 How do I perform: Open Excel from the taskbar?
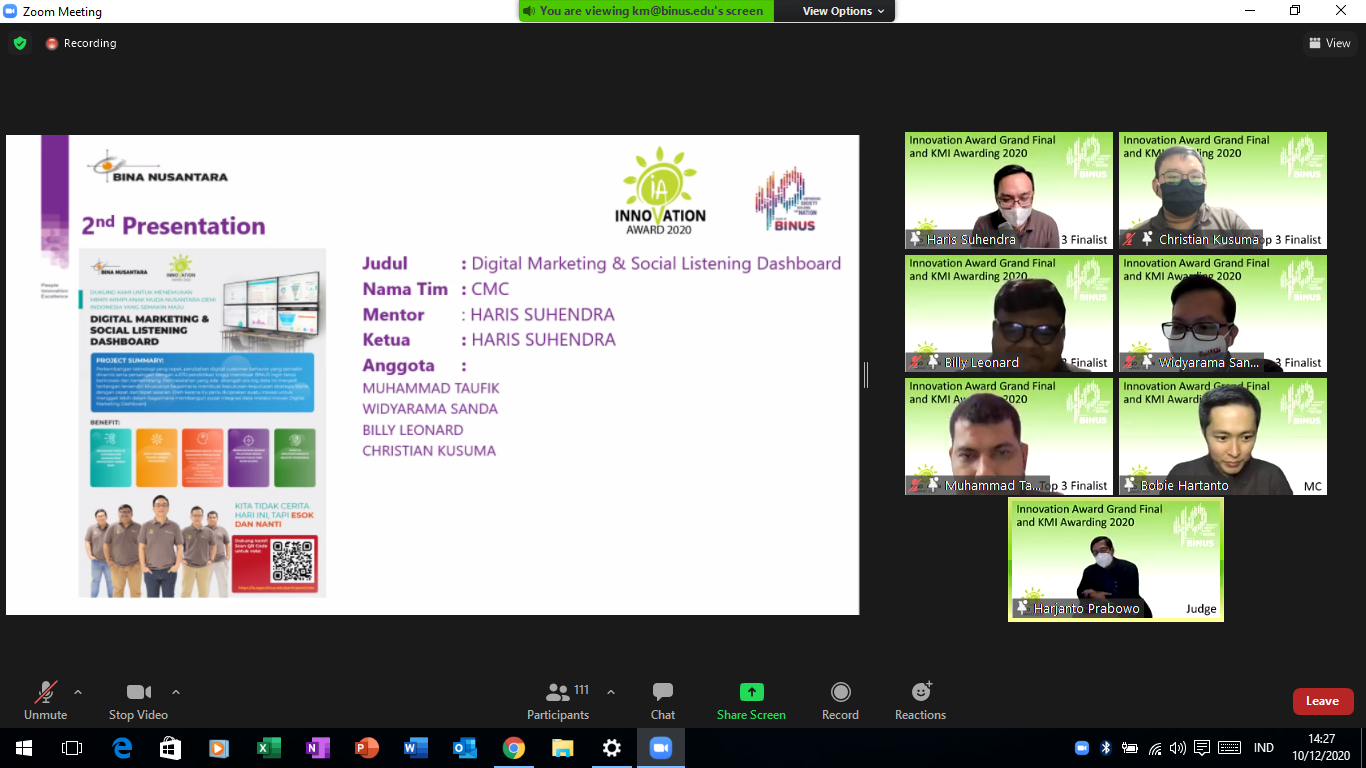[269, 748]
